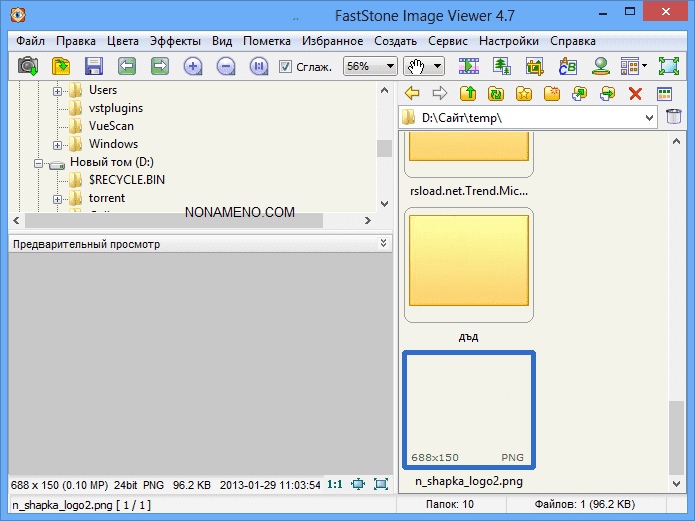Select the Windows folder in tree
The height and width of the screenshot is (521, 695).
pyautogui.click(x=112, y=144)
